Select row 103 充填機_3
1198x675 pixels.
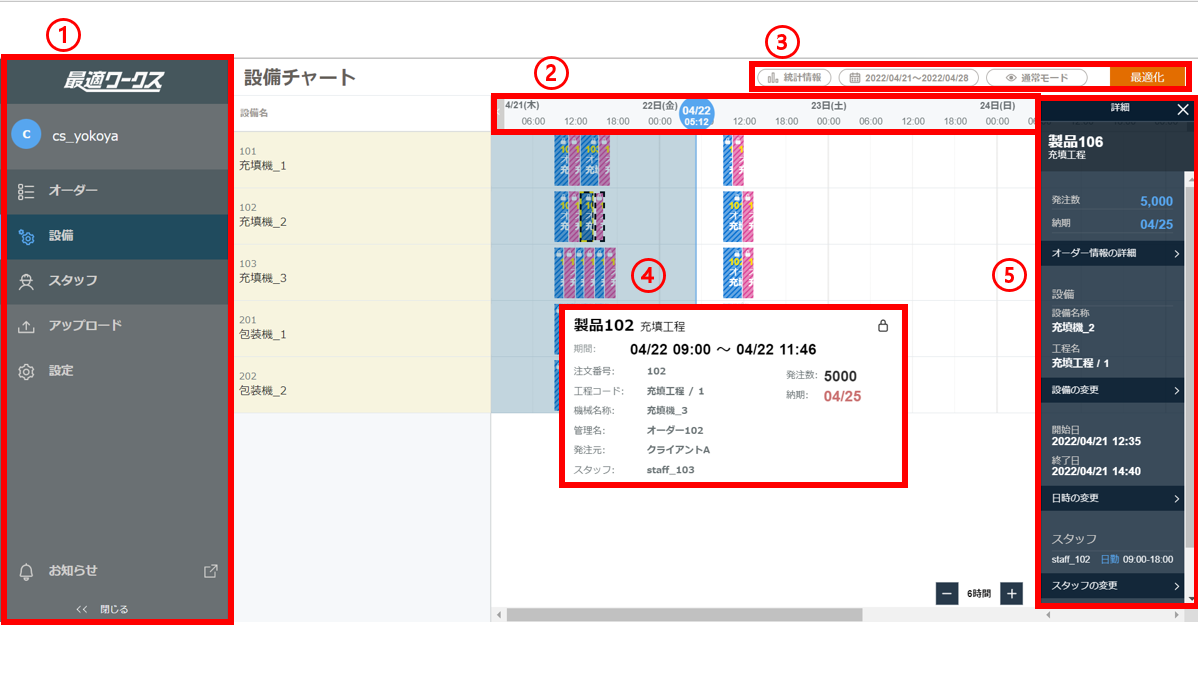coord(362,271)
